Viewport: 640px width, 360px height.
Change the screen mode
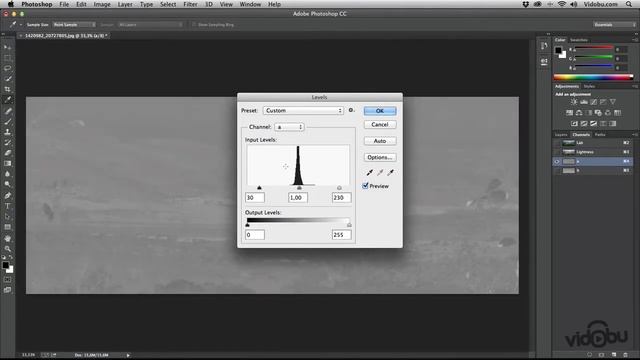point(7,290)
